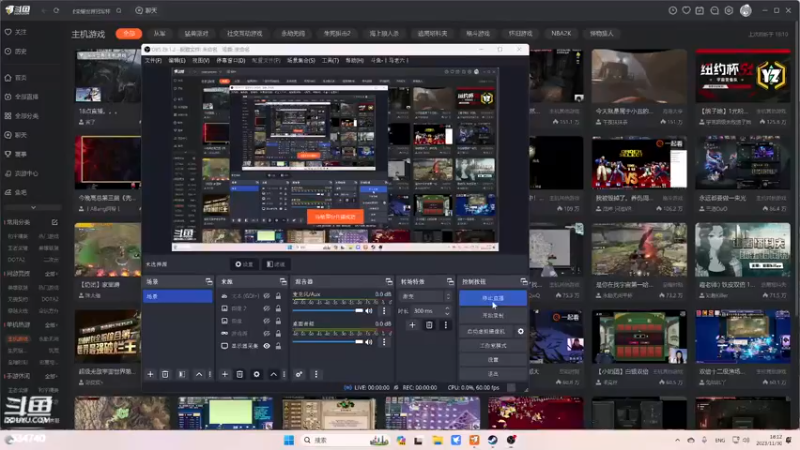Viewport: 800px width, 450px height.
Task: Delete selected source with the trash icon
Action: tap(239, 374)
